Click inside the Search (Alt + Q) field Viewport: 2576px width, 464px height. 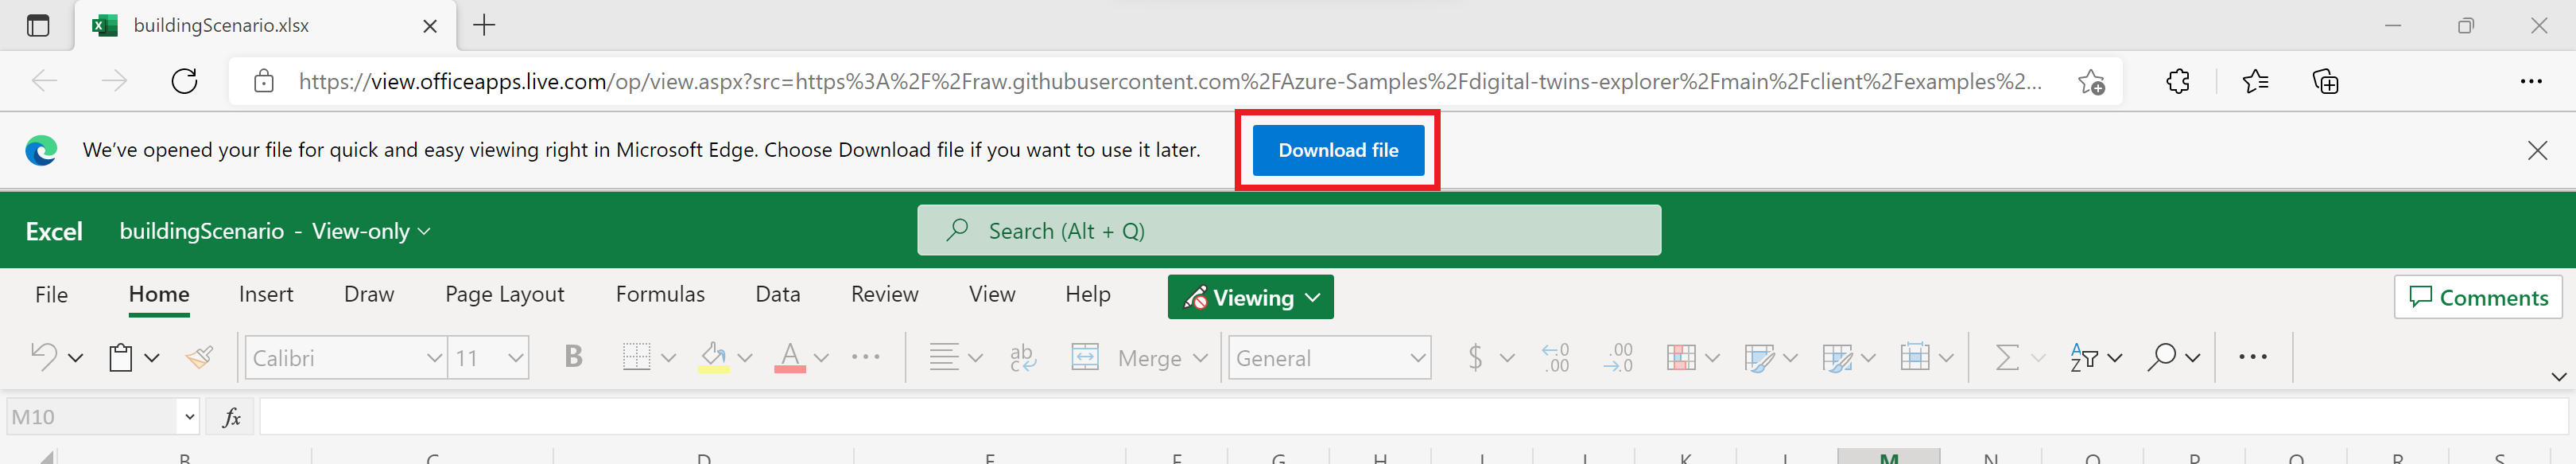point(1290,229)
